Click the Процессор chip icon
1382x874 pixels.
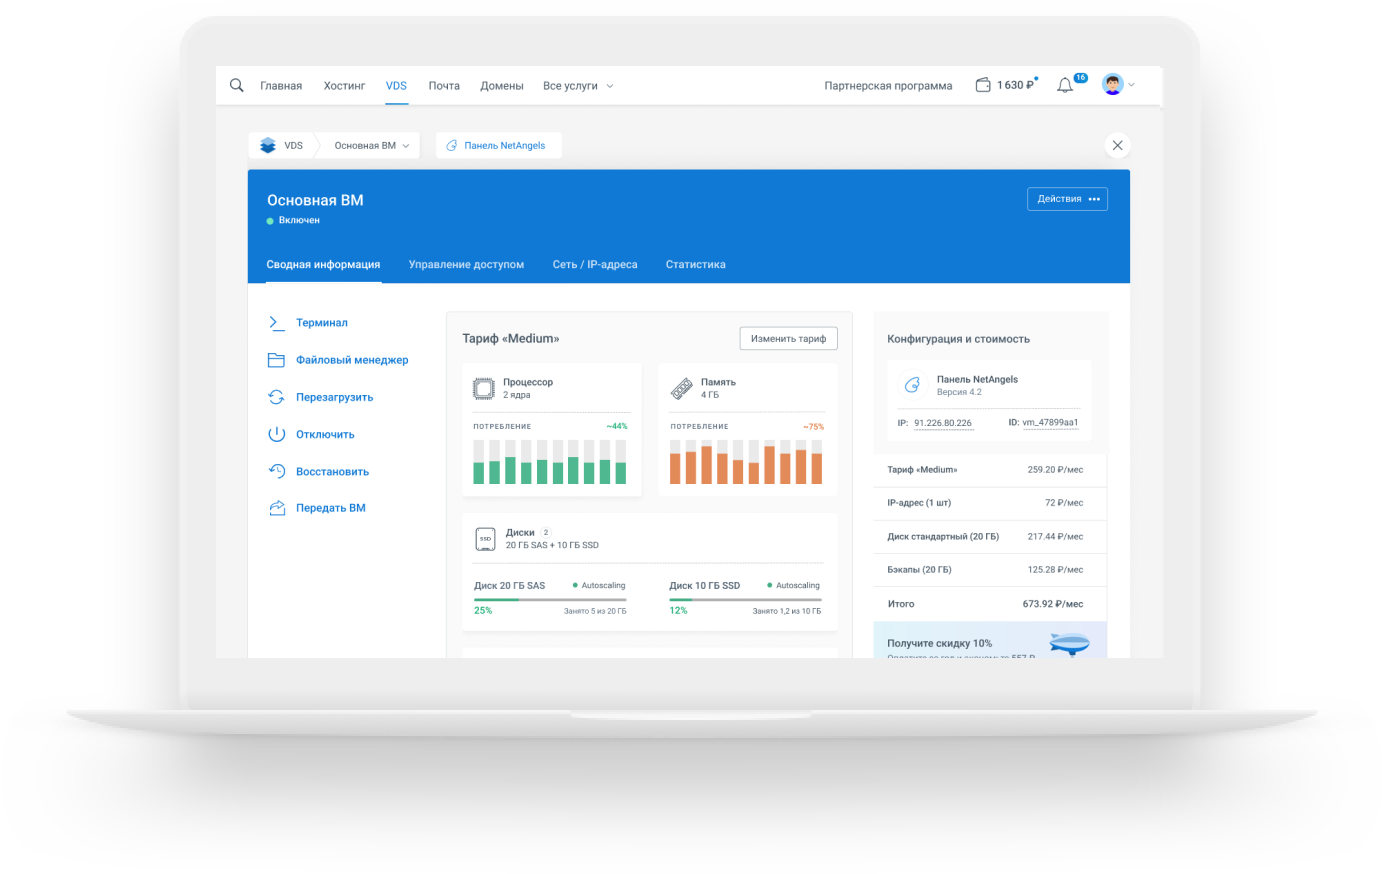click(x=484, y=389)
